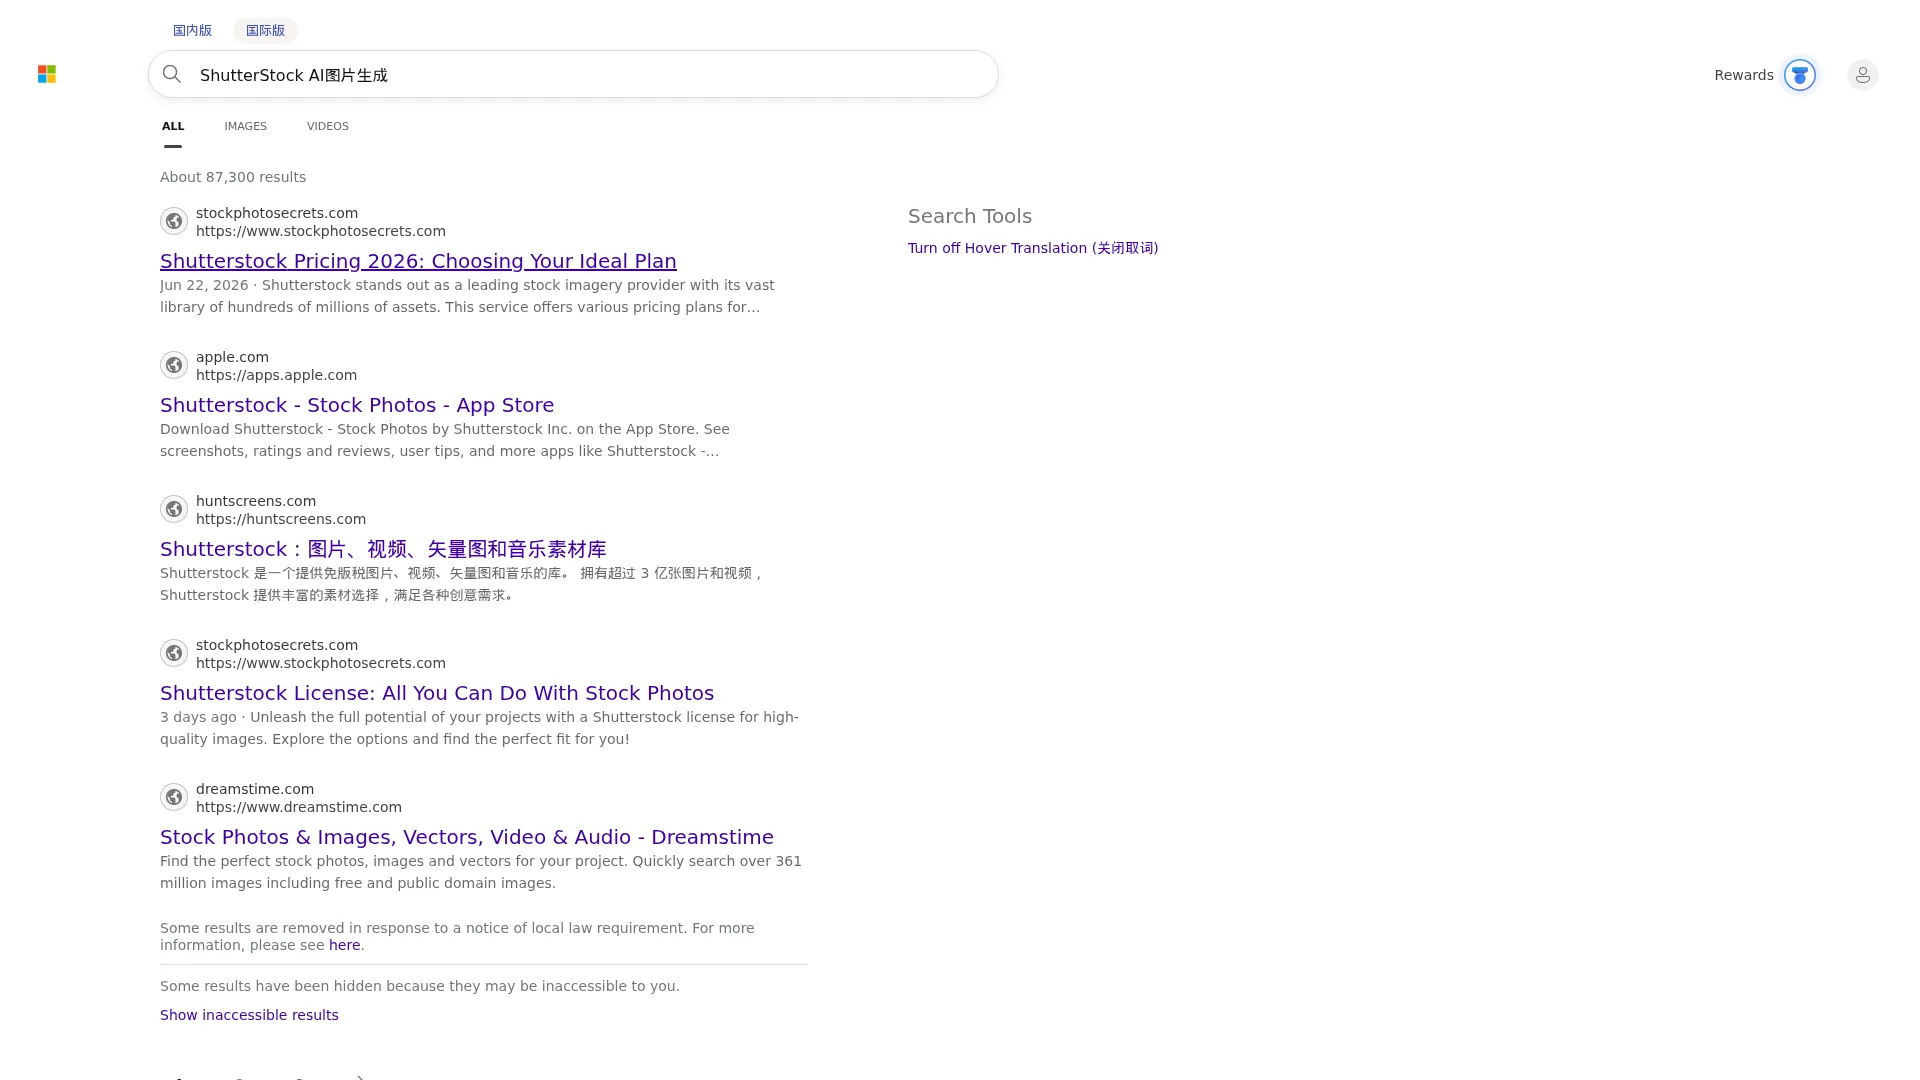1920x1080 pixels.
Task: Open Shutterstock Pricing 2026 result link
Action: click(418, 261)
